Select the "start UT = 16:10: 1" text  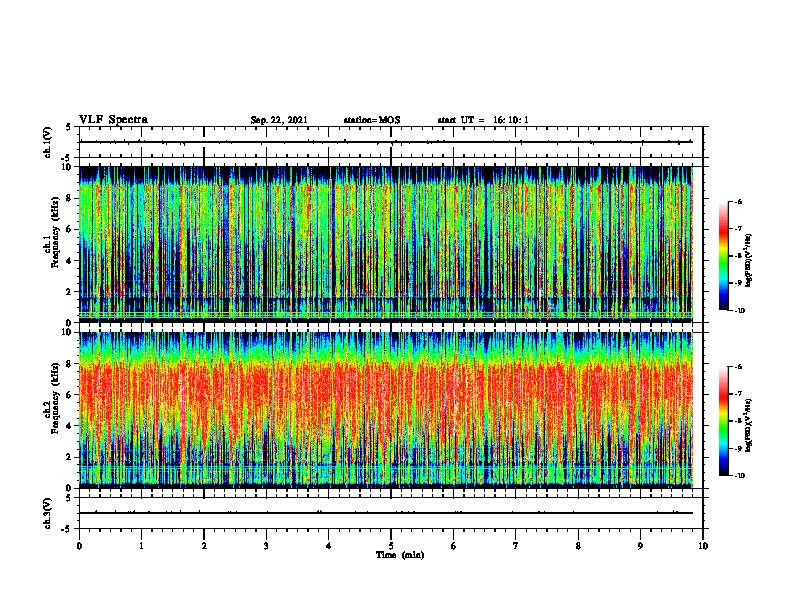483,120
